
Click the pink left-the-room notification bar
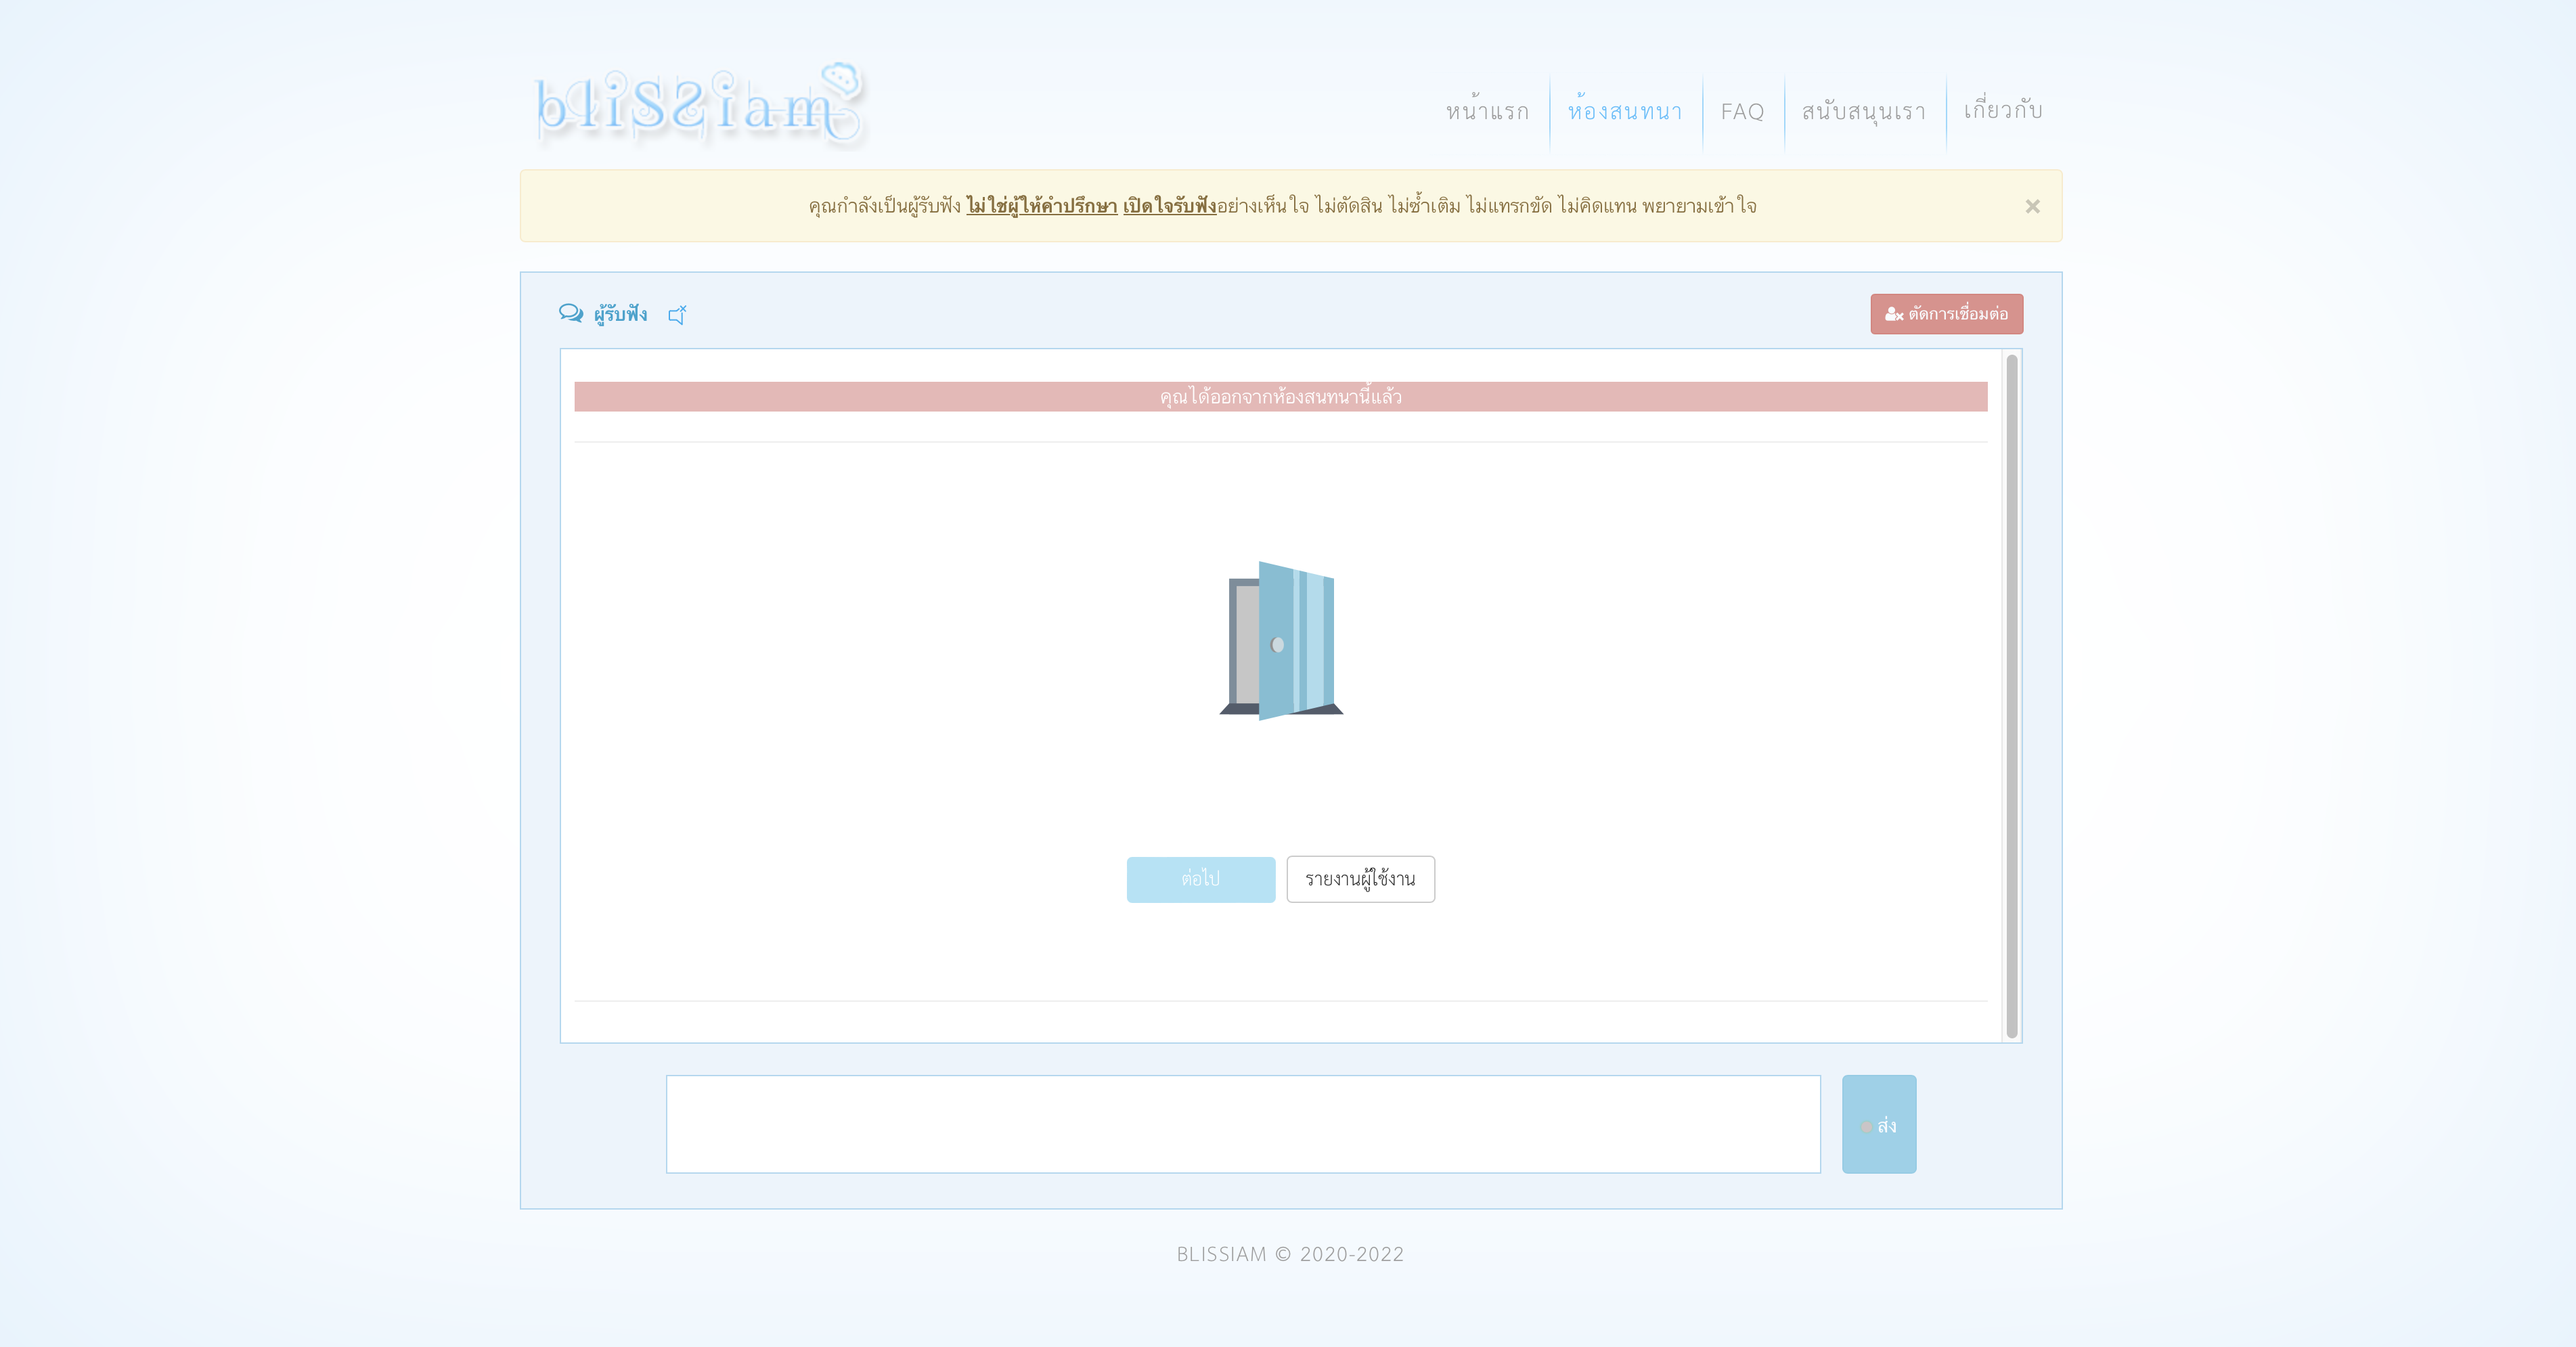[x=1280, y=397]
